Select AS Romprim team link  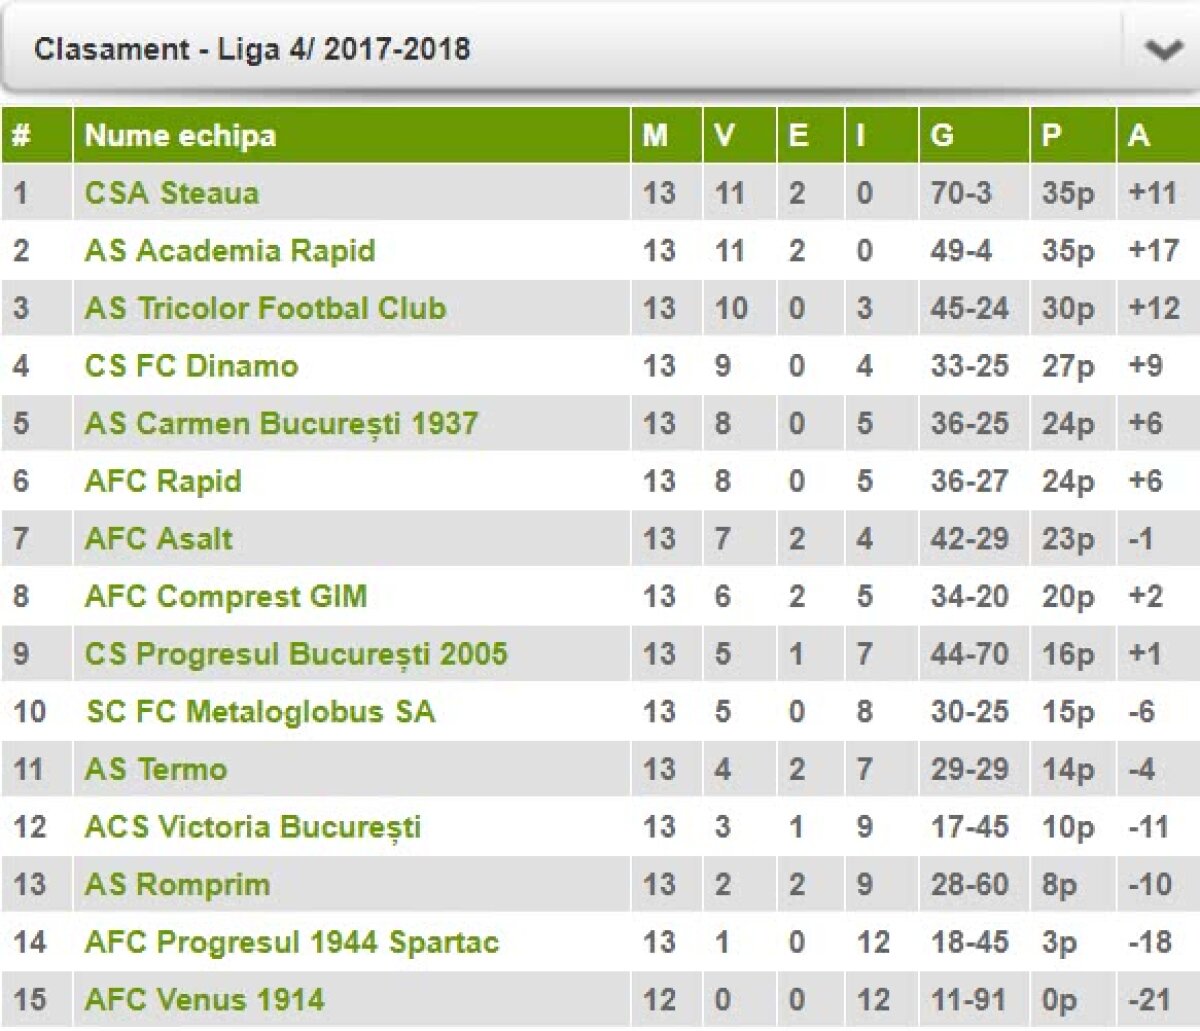(x=177, y=885)
